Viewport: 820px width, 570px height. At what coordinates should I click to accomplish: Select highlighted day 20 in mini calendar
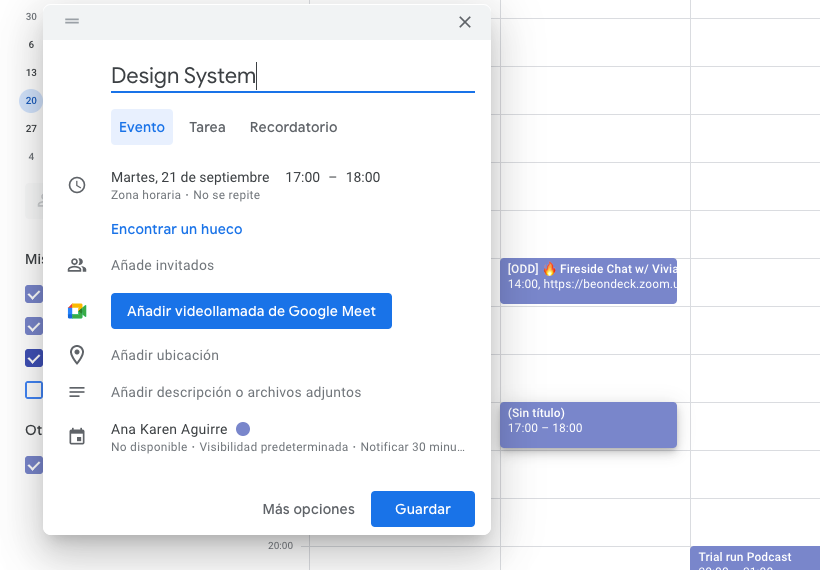point(31,101)
